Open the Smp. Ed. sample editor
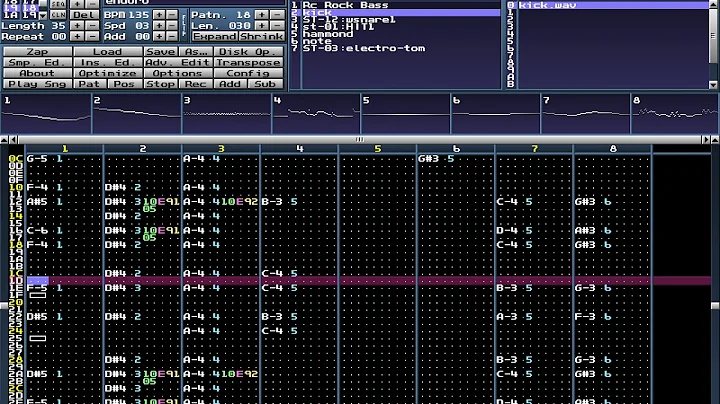Screen dimensions: 720x404 click(x=38, y=62)
